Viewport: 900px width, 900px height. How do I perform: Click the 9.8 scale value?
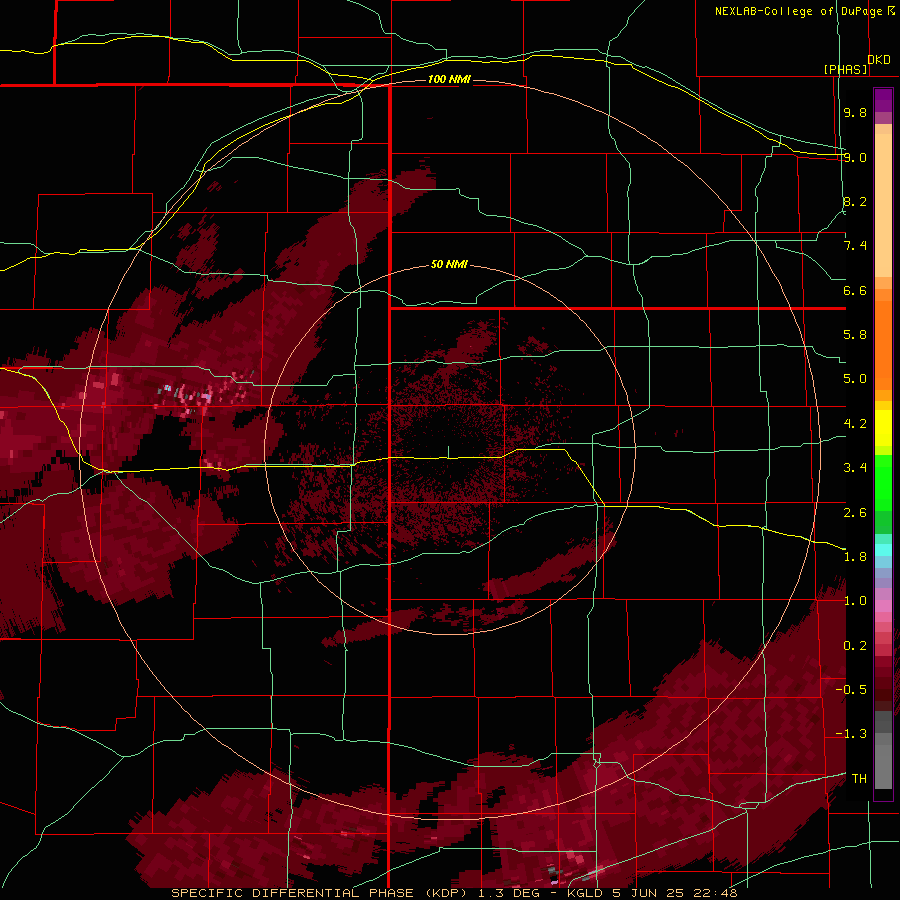click(x=855, y=112)
